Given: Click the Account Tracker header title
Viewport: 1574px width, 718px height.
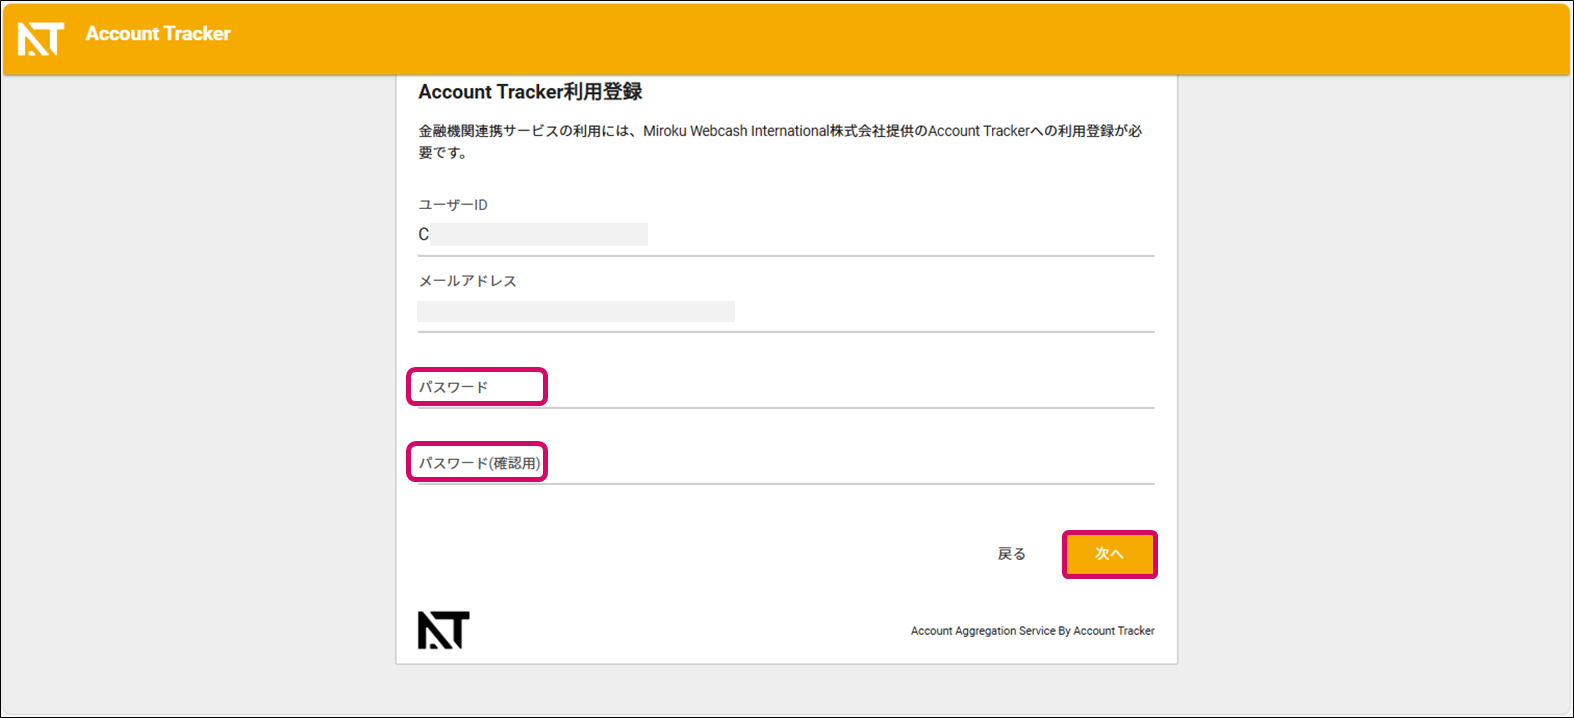Looking at the screenshot, I should pyautogui.click(x=158, y=34).
